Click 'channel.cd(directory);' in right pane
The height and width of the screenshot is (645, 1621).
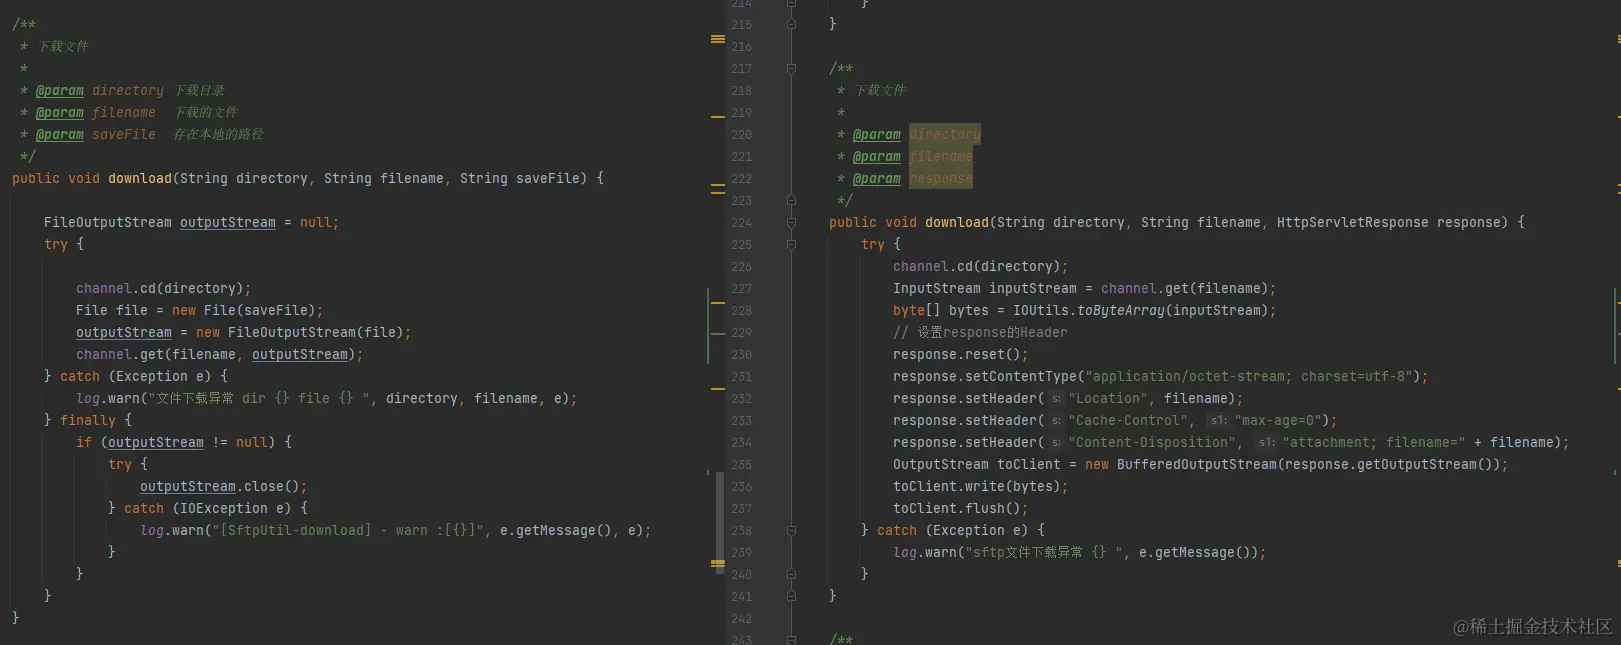tap(981, 267)
